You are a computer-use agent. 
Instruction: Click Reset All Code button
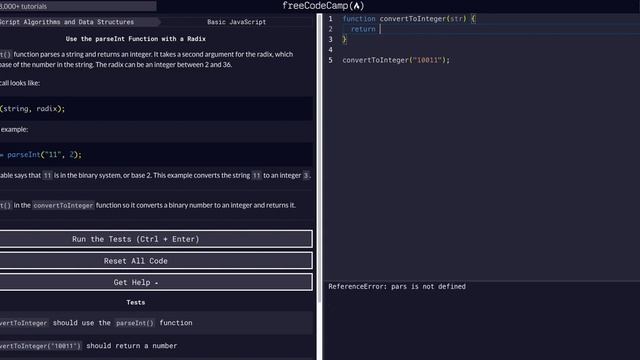(156, 261)
